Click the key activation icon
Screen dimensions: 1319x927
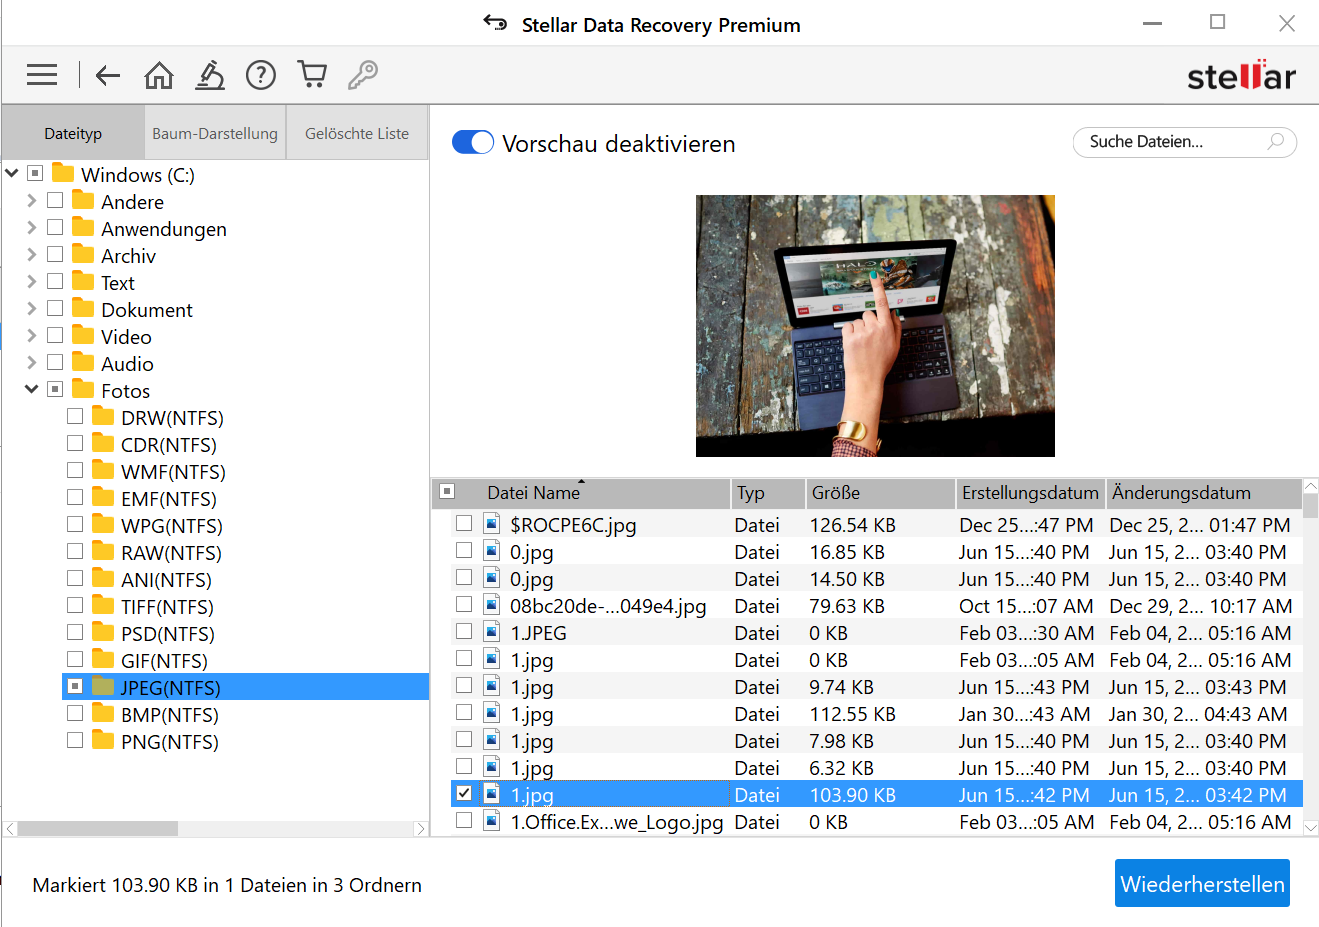pyautogui.click(x=363, y=75)
